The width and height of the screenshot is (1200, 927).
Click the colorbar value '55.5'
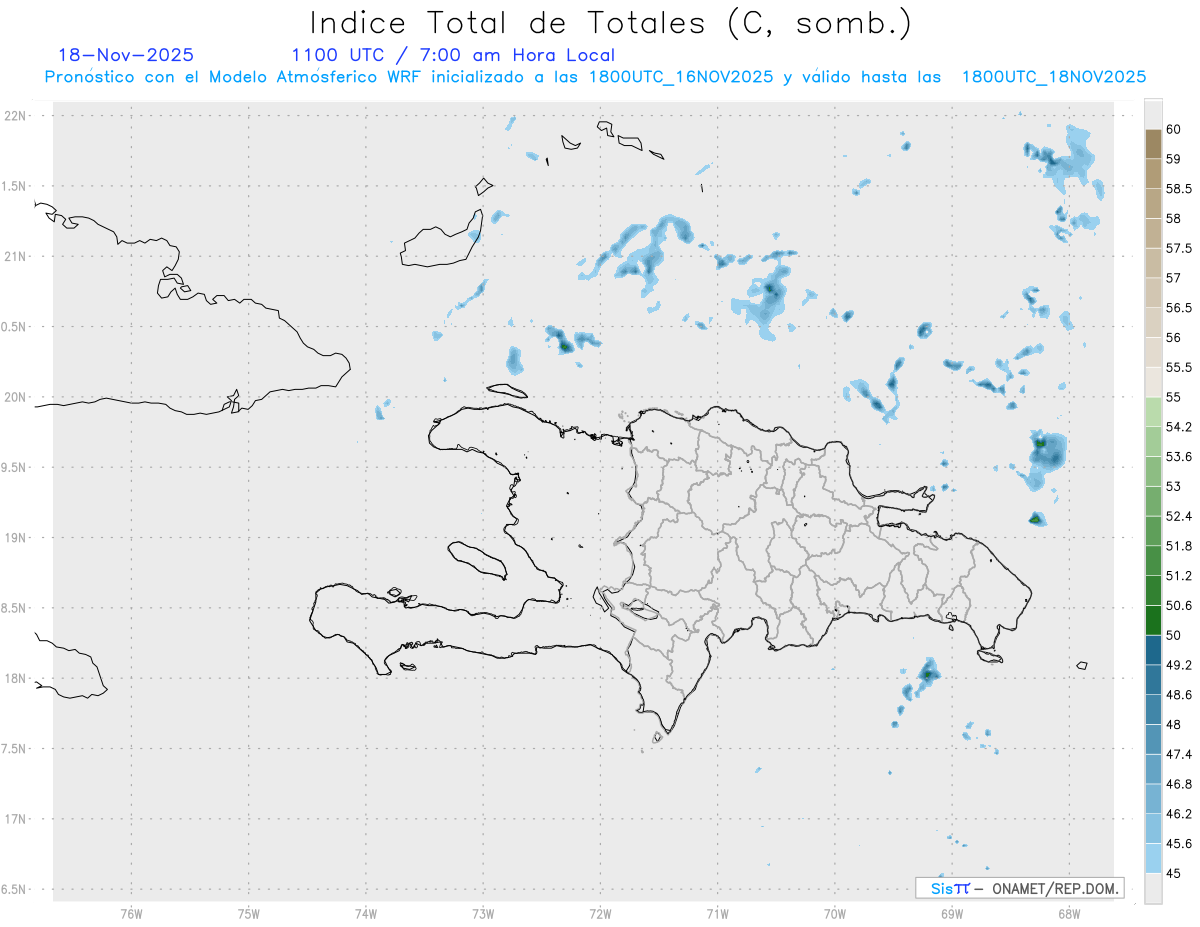[x=1179, y=367]
